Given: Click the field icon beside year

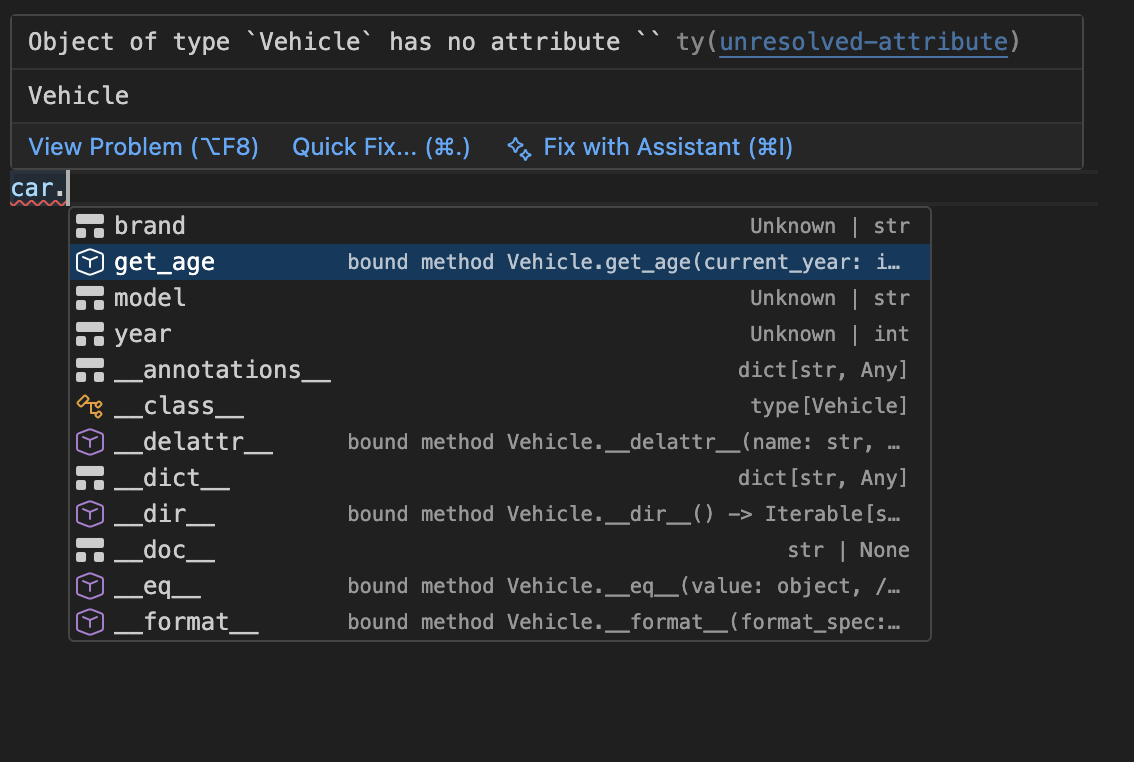Looking at the screenshot, I should point(89,333).
